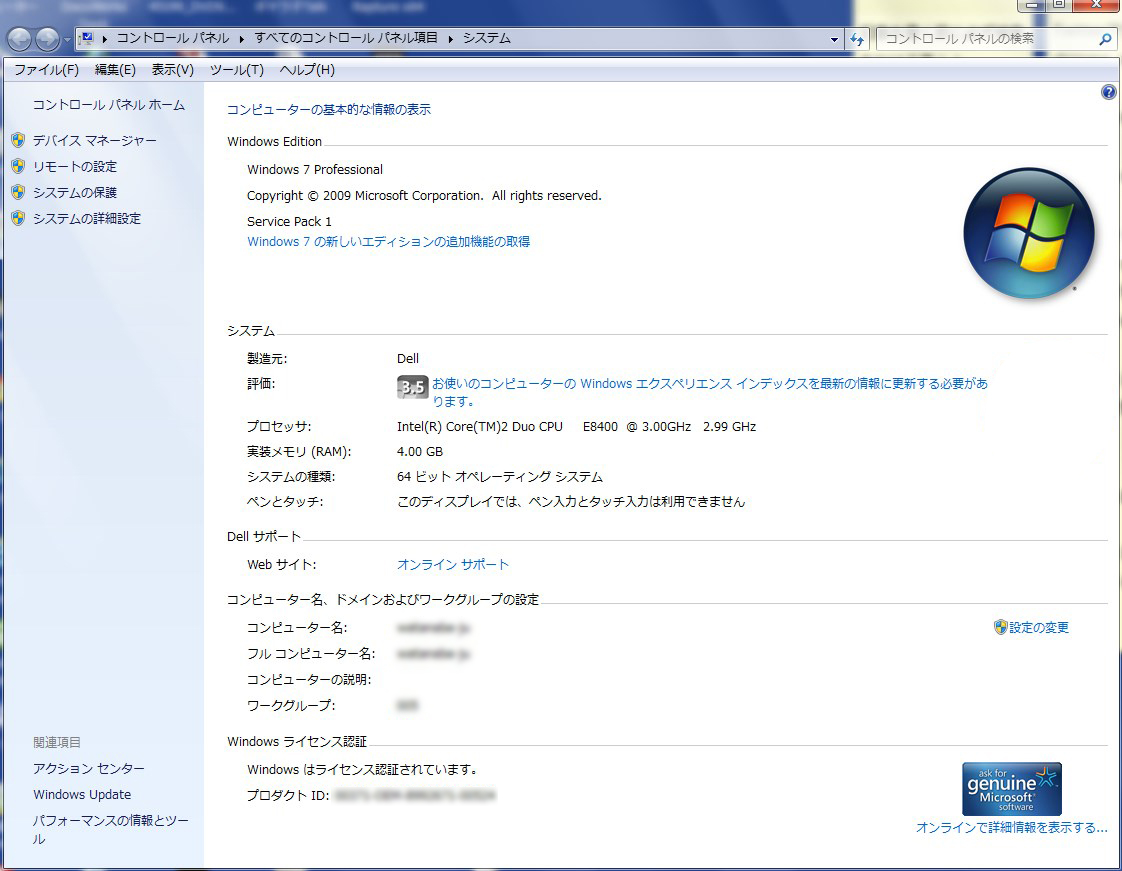Open アクション センター link
The height and width of the screenshot is (871, 1122).
pos(89,769)
